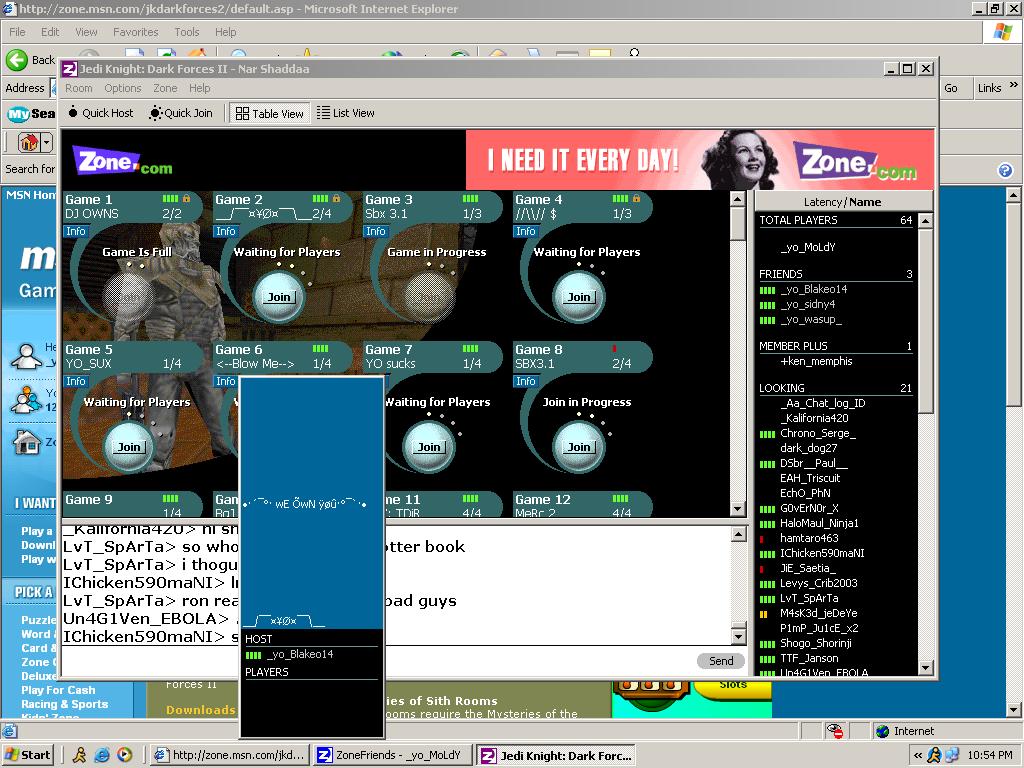Open the 'I Need It Every Day' banner ad

tap(699, 160)
